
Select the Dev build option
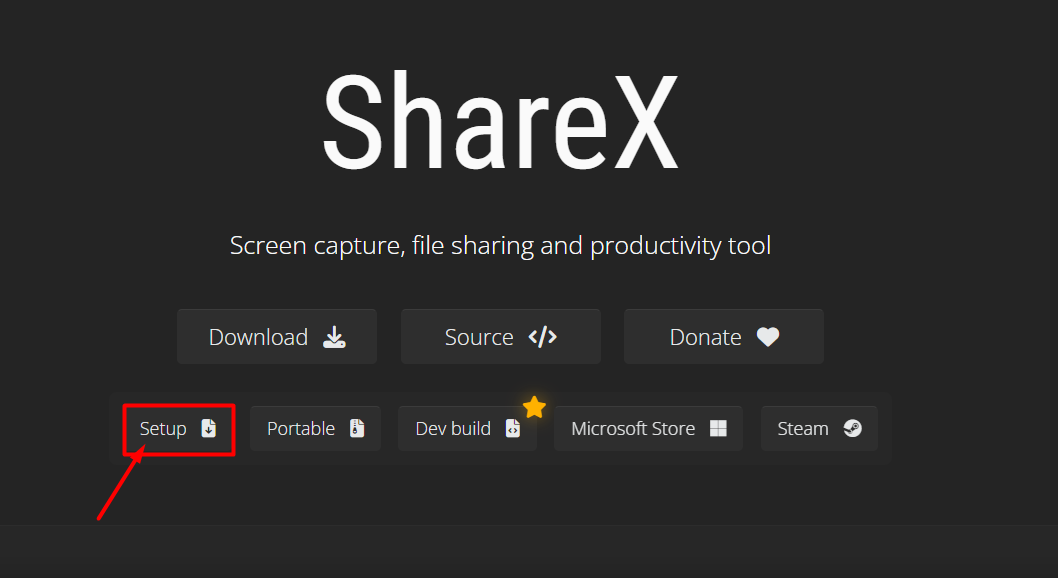pos(468,428)
